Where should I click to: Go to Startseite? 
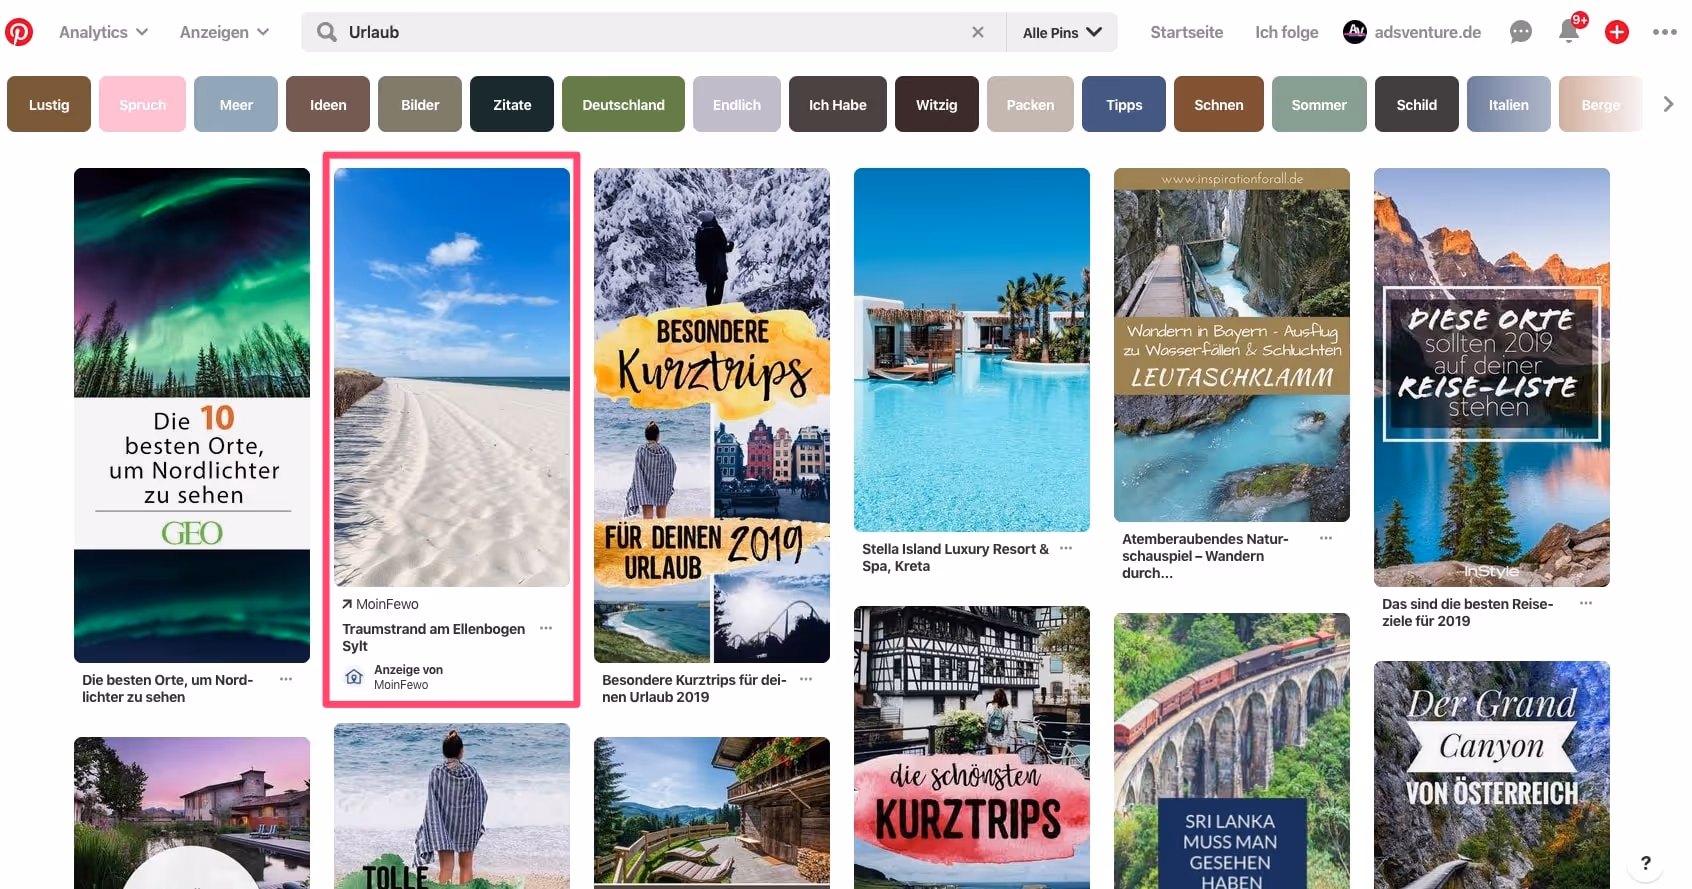[1186, 32]
